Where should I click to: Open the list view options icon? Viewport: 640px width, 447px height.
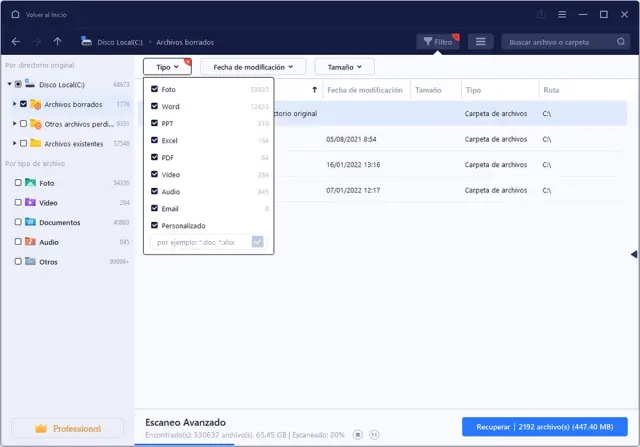pyautogui.click(x=481, y=42)
